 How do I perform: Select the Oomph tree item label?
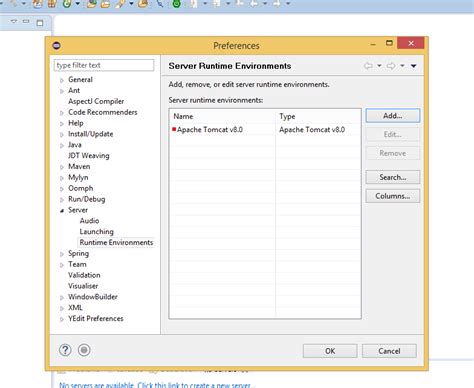click(x=81, y=188)
